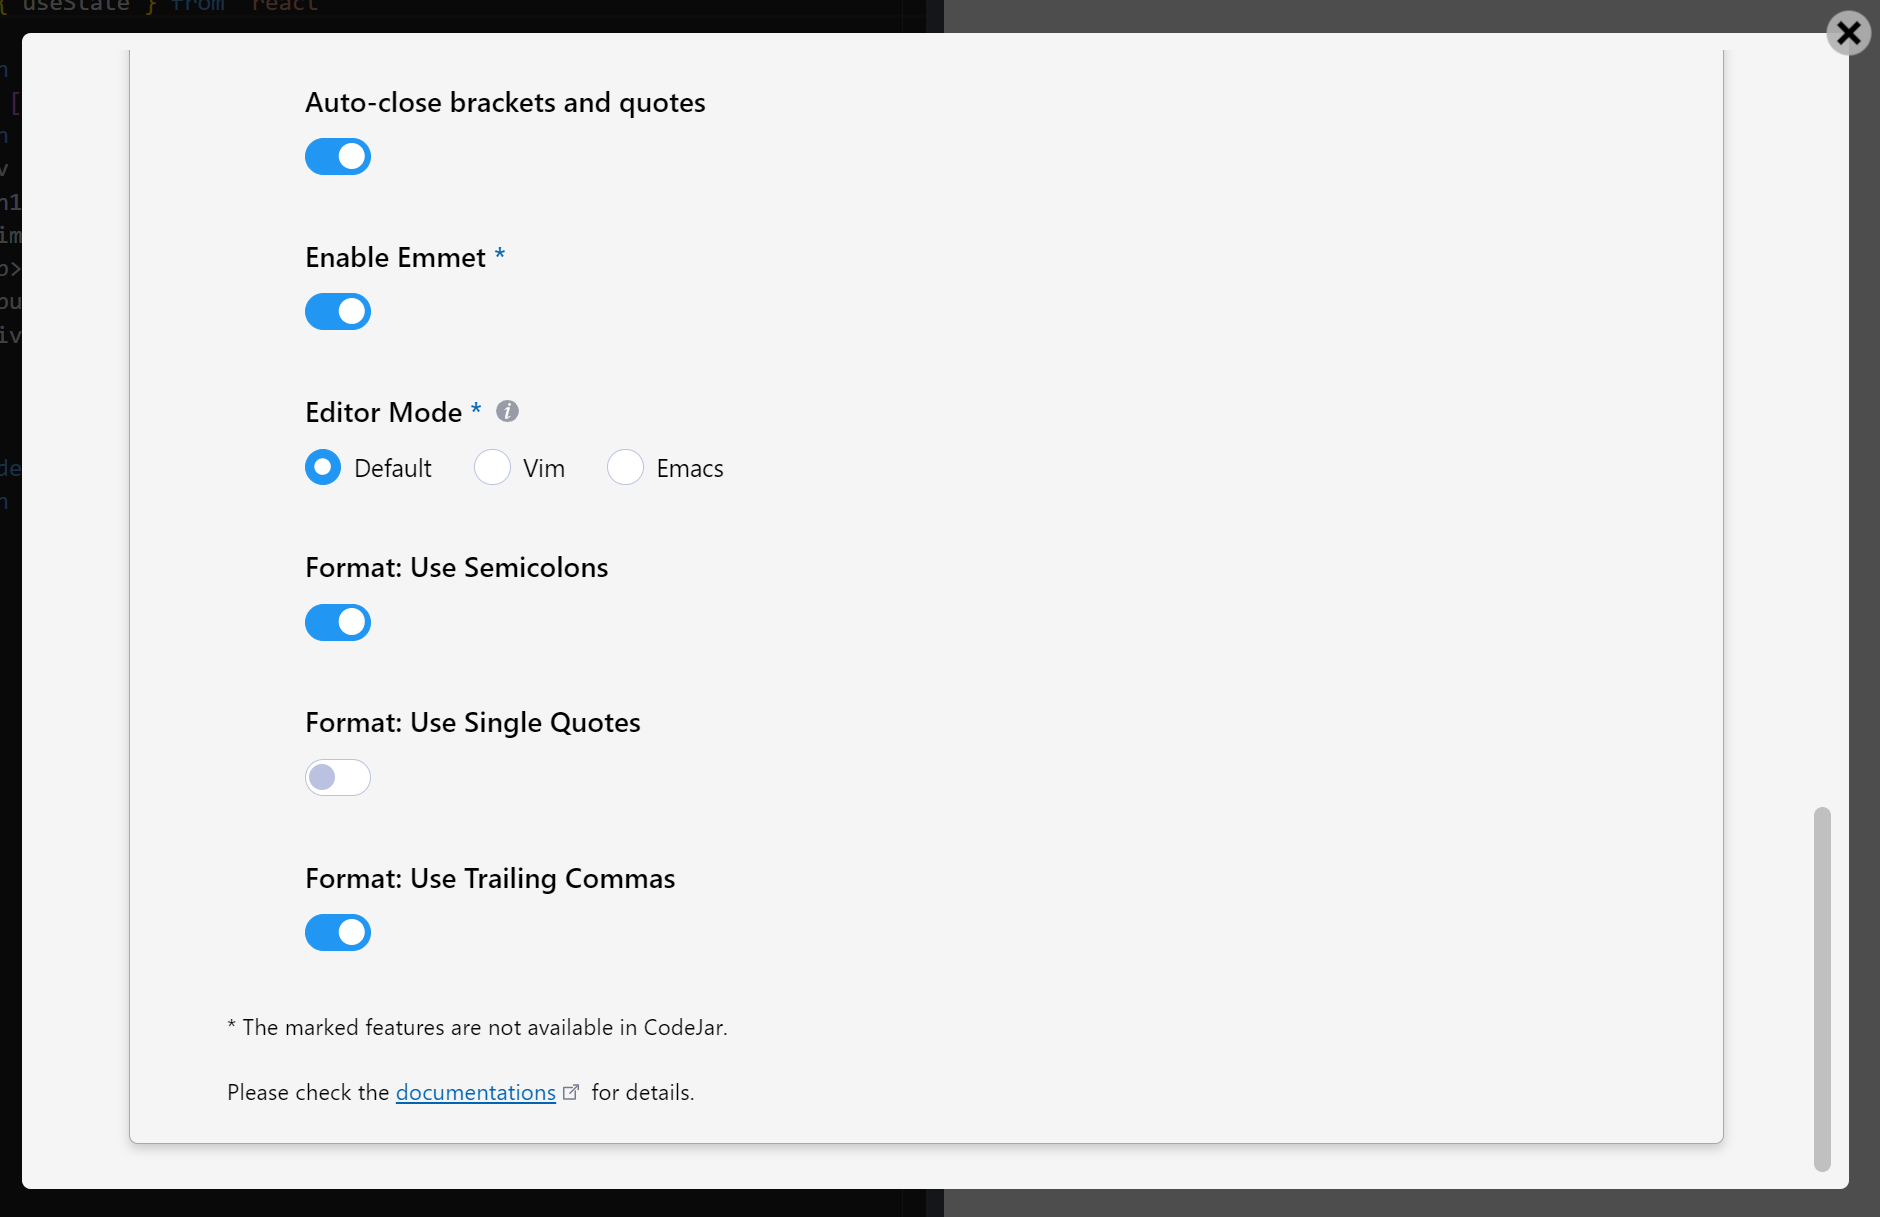The image size is (1880, 1217).
Task: Disable Format: Use Semicolons
Action: 338,622
